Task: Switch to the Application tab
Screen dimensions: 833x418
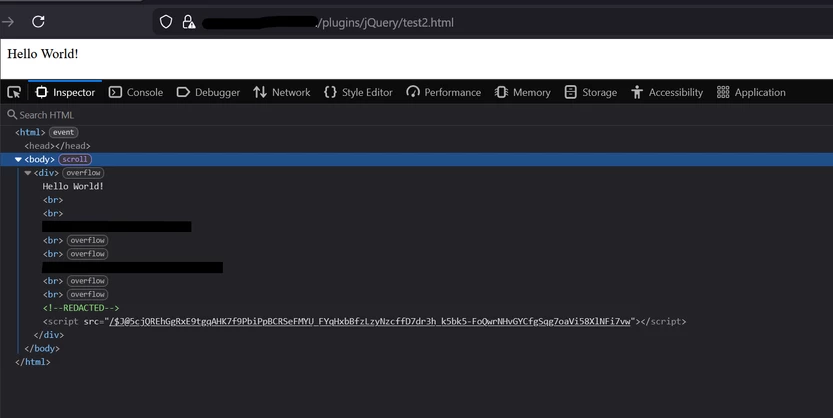Action: [x=751, y=92]
